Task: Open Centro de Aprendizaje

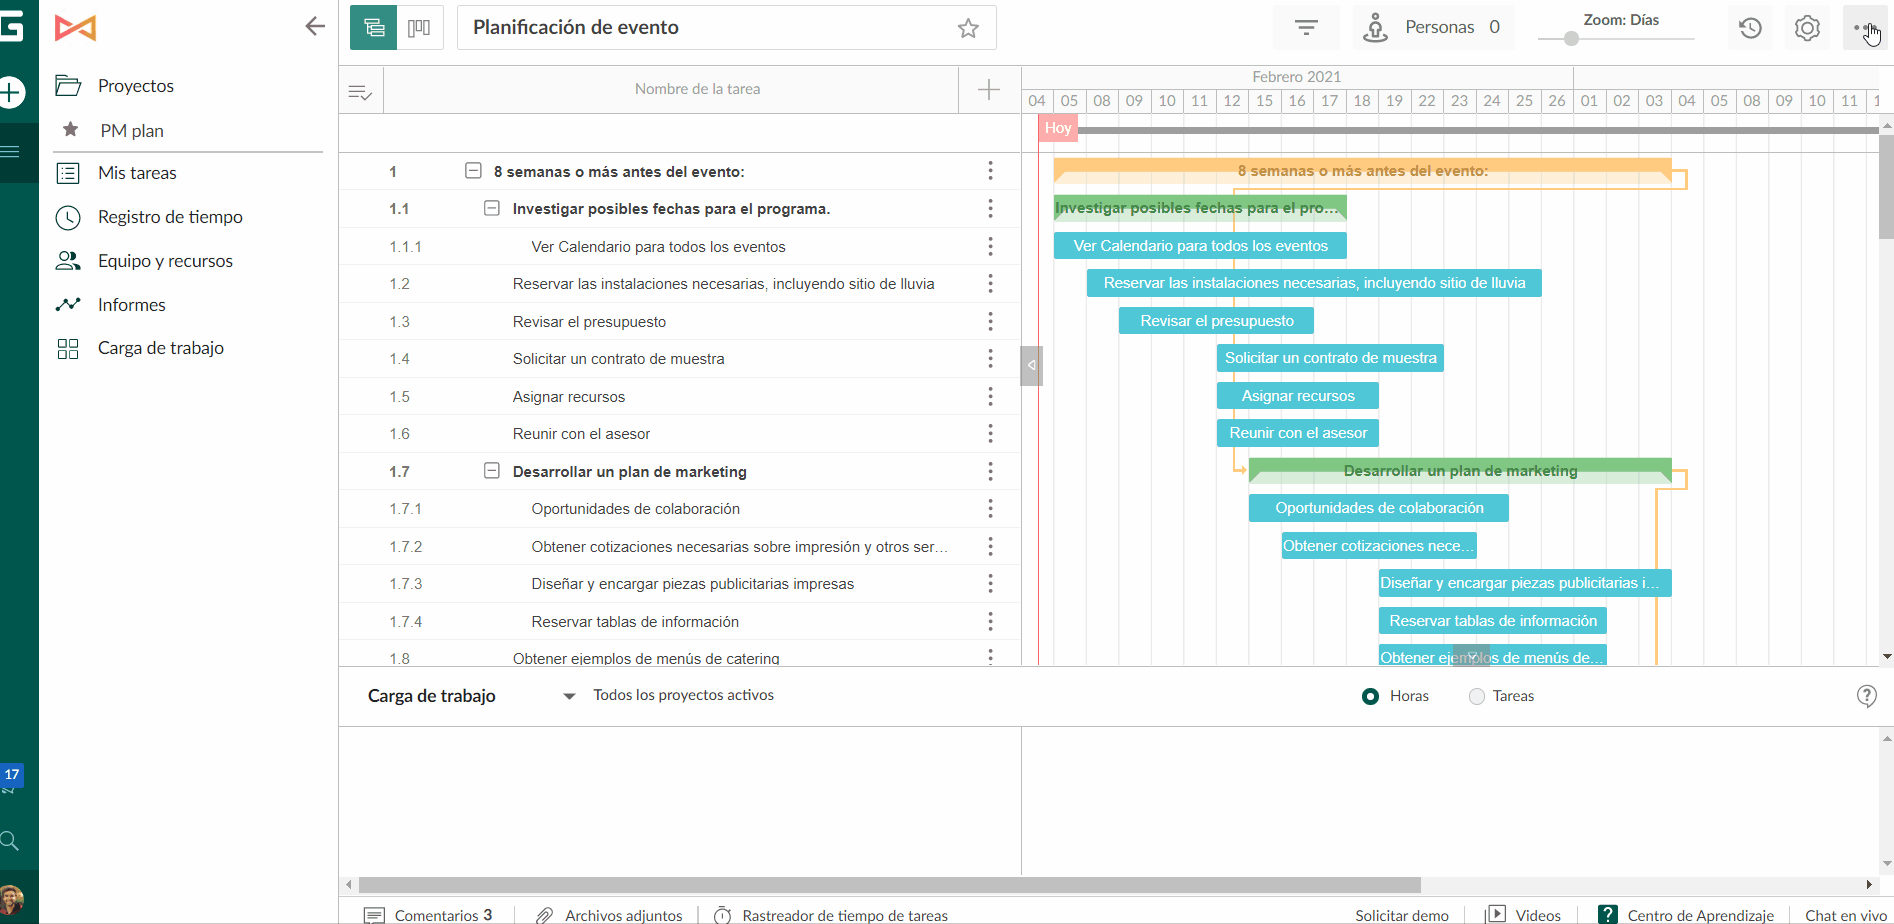Action: tap(1686, 915)
